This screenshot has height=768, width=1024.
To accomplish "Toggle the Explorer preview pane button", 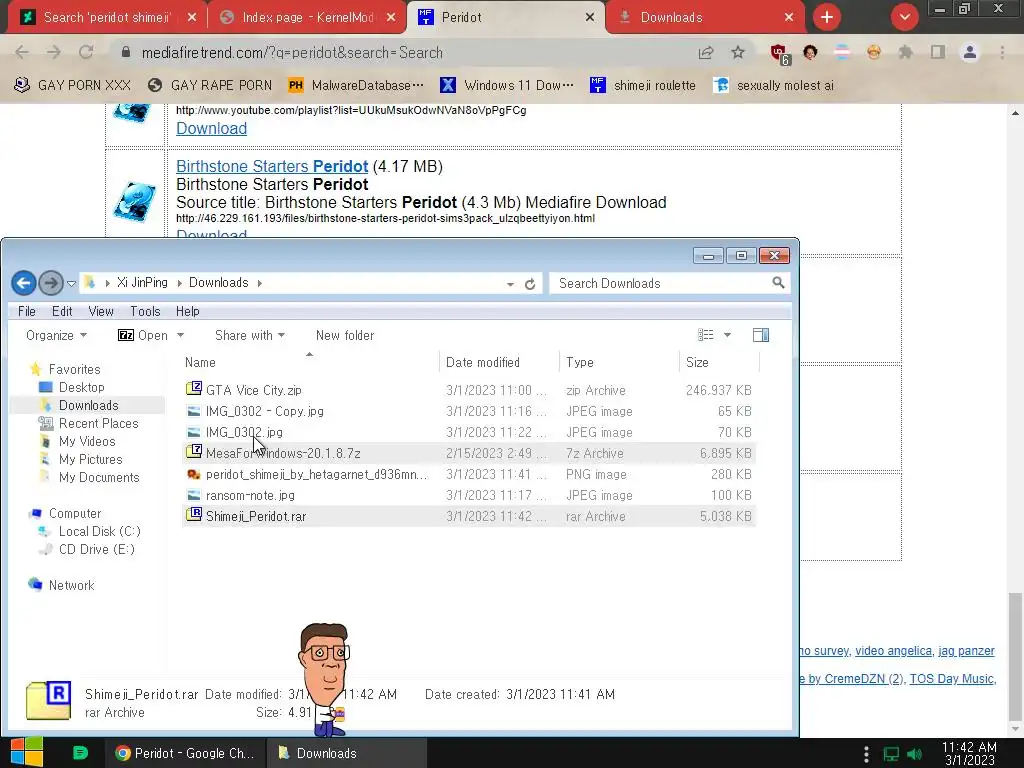I will click(x=761, y=335).
